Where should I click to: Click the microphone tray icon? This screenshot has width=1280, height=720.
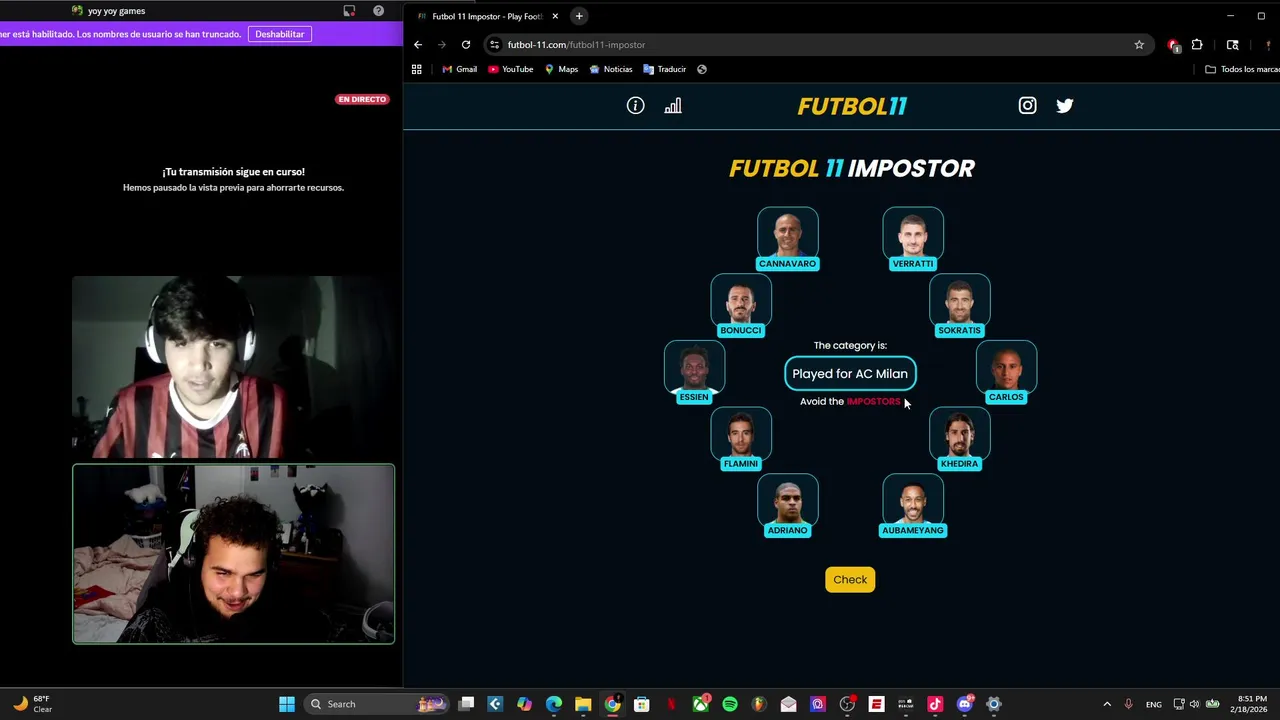point(1129,704)
